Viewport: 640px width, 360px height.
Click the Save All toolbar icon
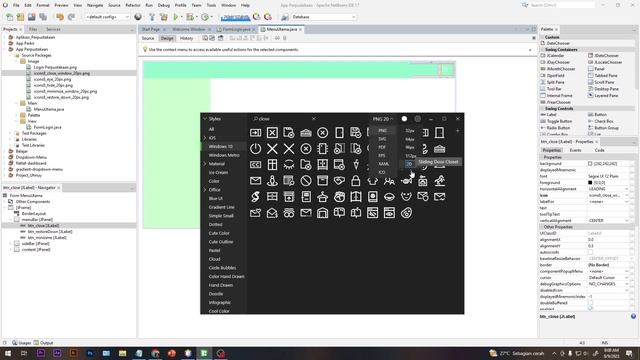point(43,17)
